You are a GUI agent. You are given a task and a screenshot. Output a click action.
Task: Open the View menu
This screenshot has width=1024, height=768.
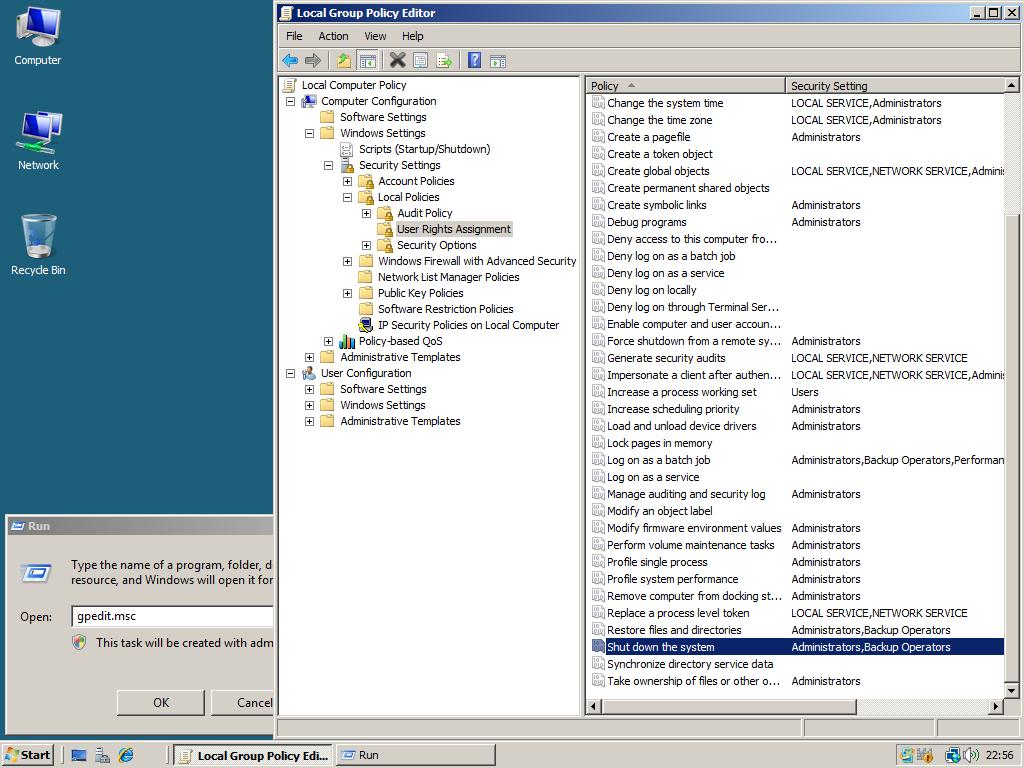click(375, 36)
